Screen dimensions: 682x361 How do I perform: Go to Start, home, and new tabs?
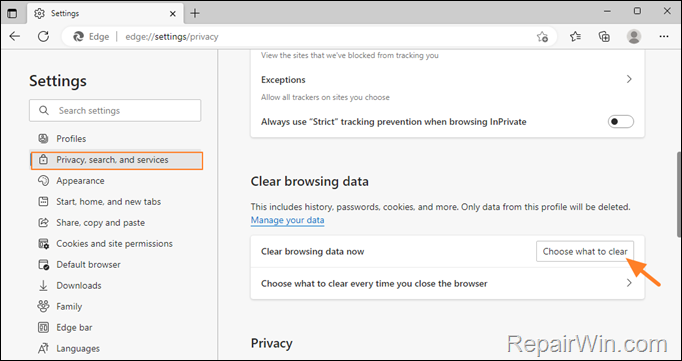pos(108,202)
